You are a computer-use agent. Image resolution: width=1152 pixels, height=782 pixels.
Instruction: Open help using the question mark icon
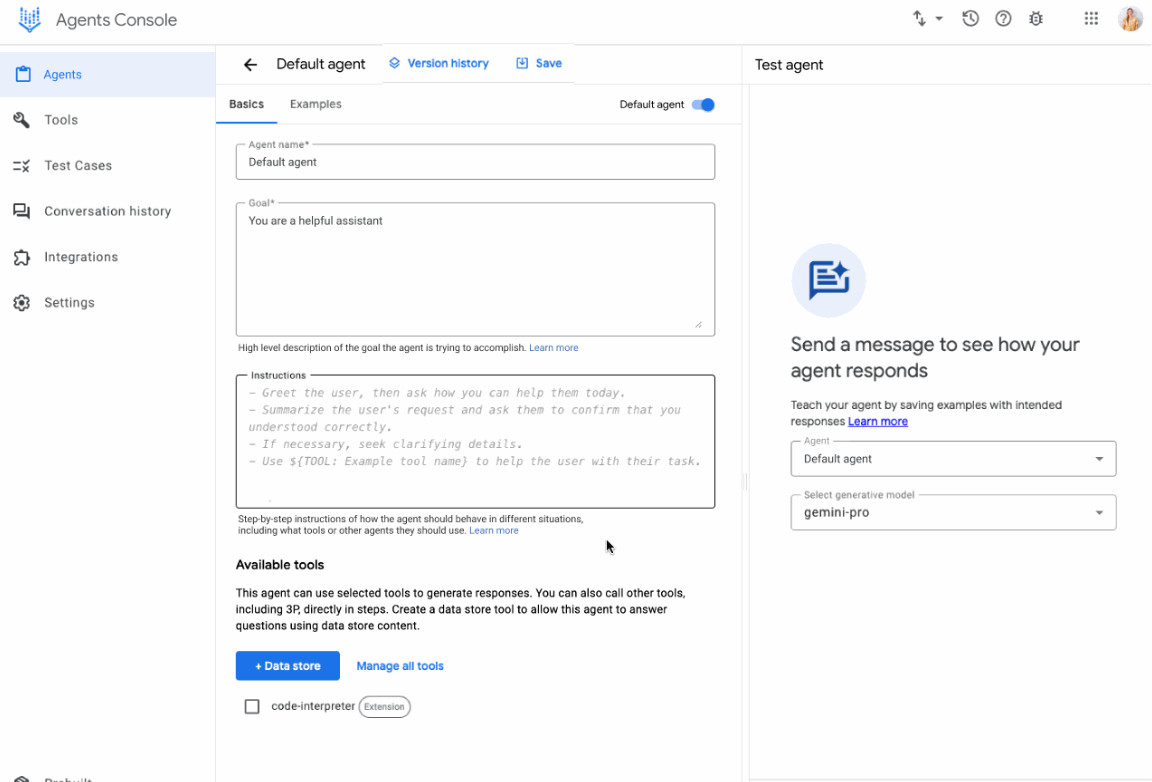pos(1003,18)
